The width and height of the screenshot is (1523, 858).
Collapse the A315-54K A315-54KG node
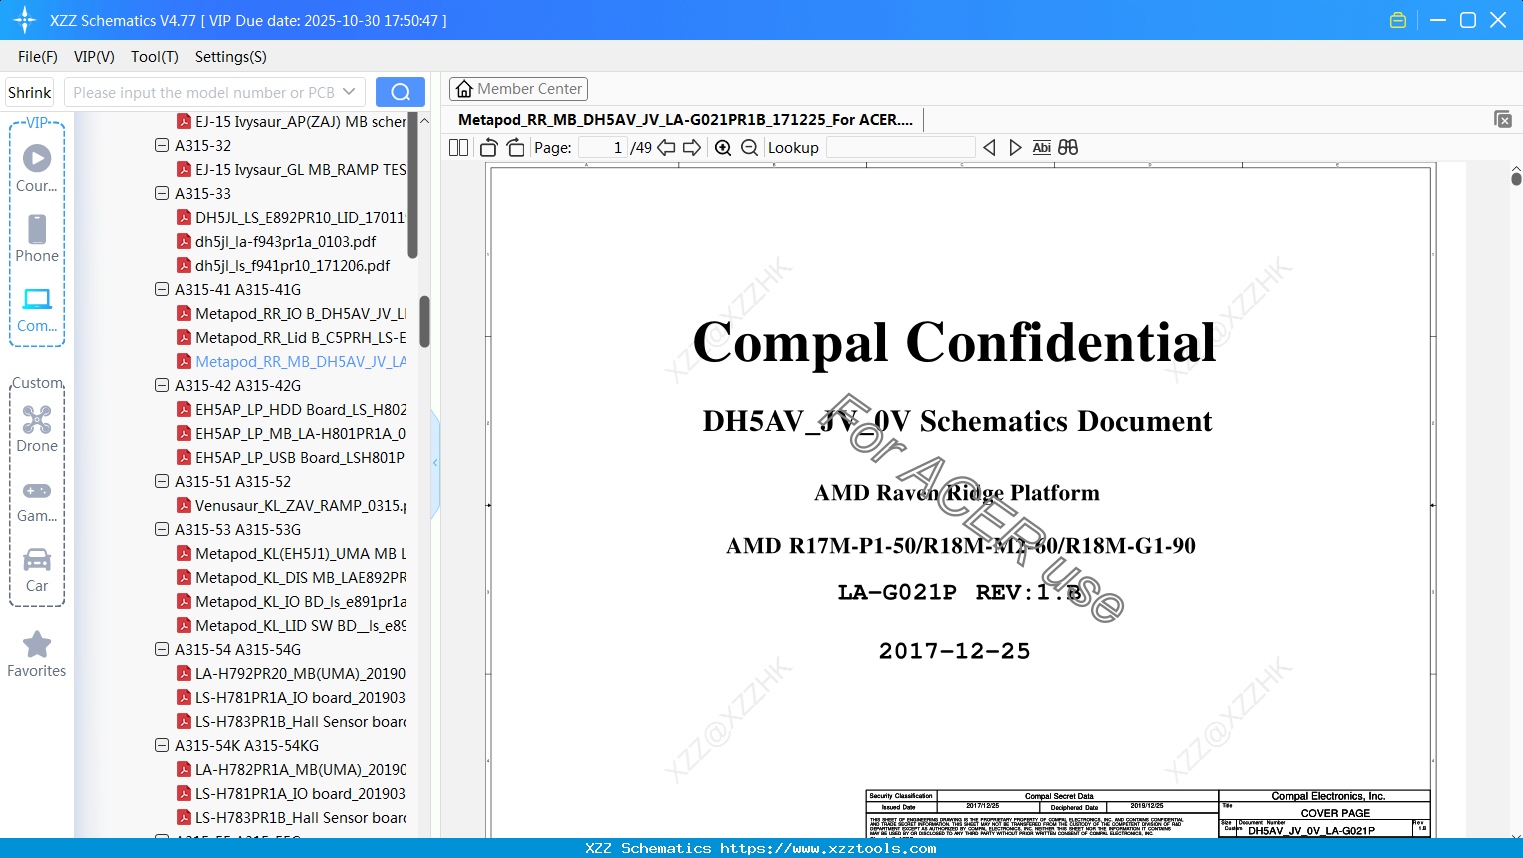click(x=162, y=745)
